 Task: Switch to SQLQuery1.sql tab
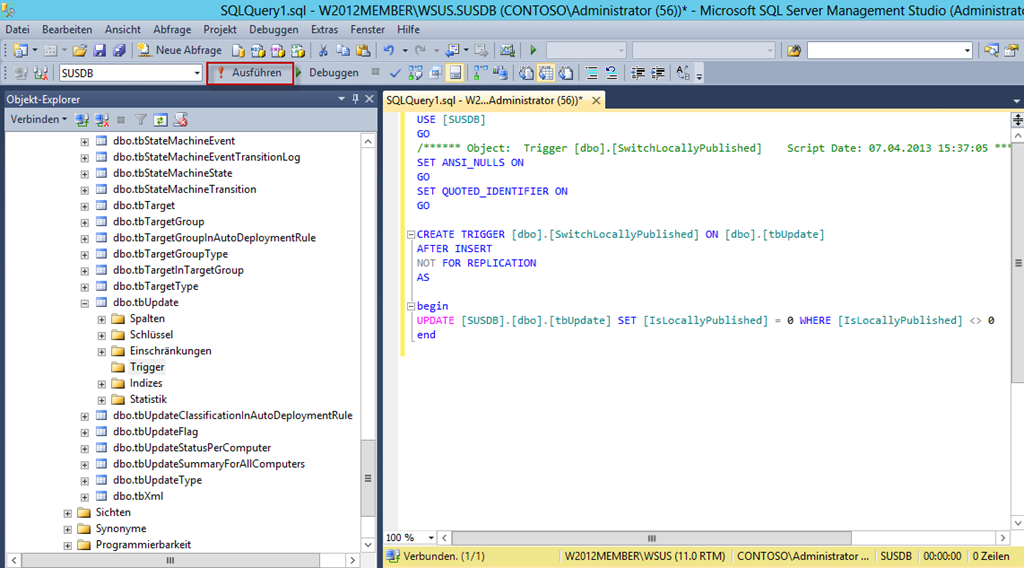[484, 101]
